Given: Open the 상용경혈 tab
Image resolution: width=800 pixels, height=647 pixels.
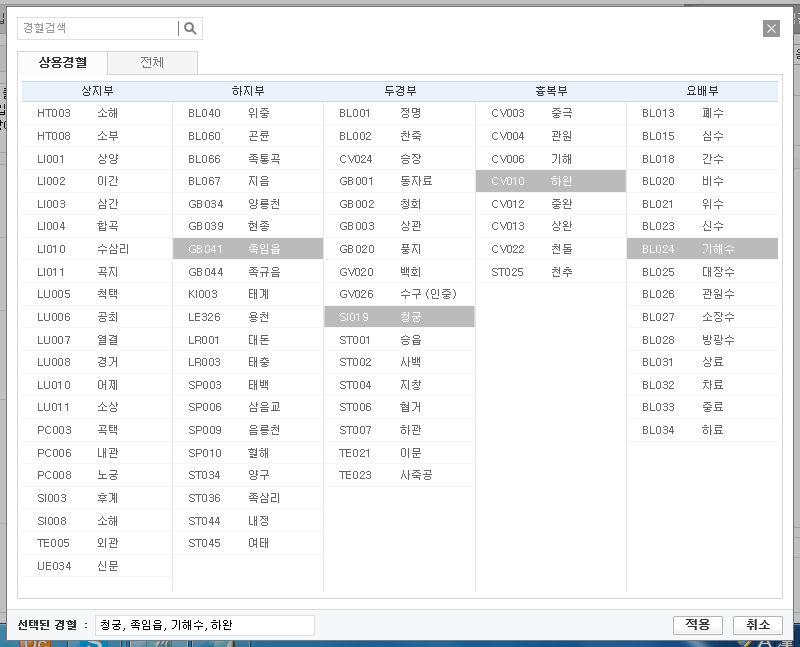Looking at the screenshot, I should 62,62.
